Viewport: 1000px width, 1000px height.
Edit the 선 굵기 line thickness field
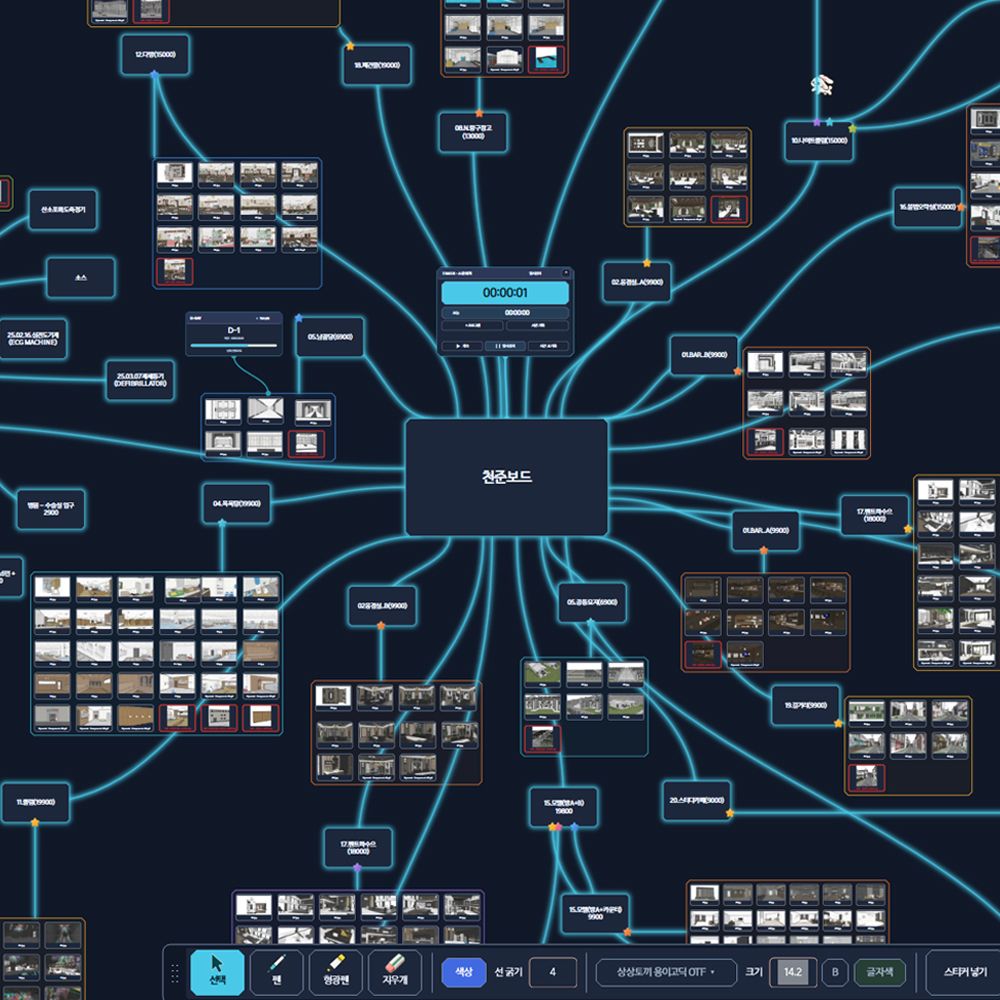[x=553, y=972]
